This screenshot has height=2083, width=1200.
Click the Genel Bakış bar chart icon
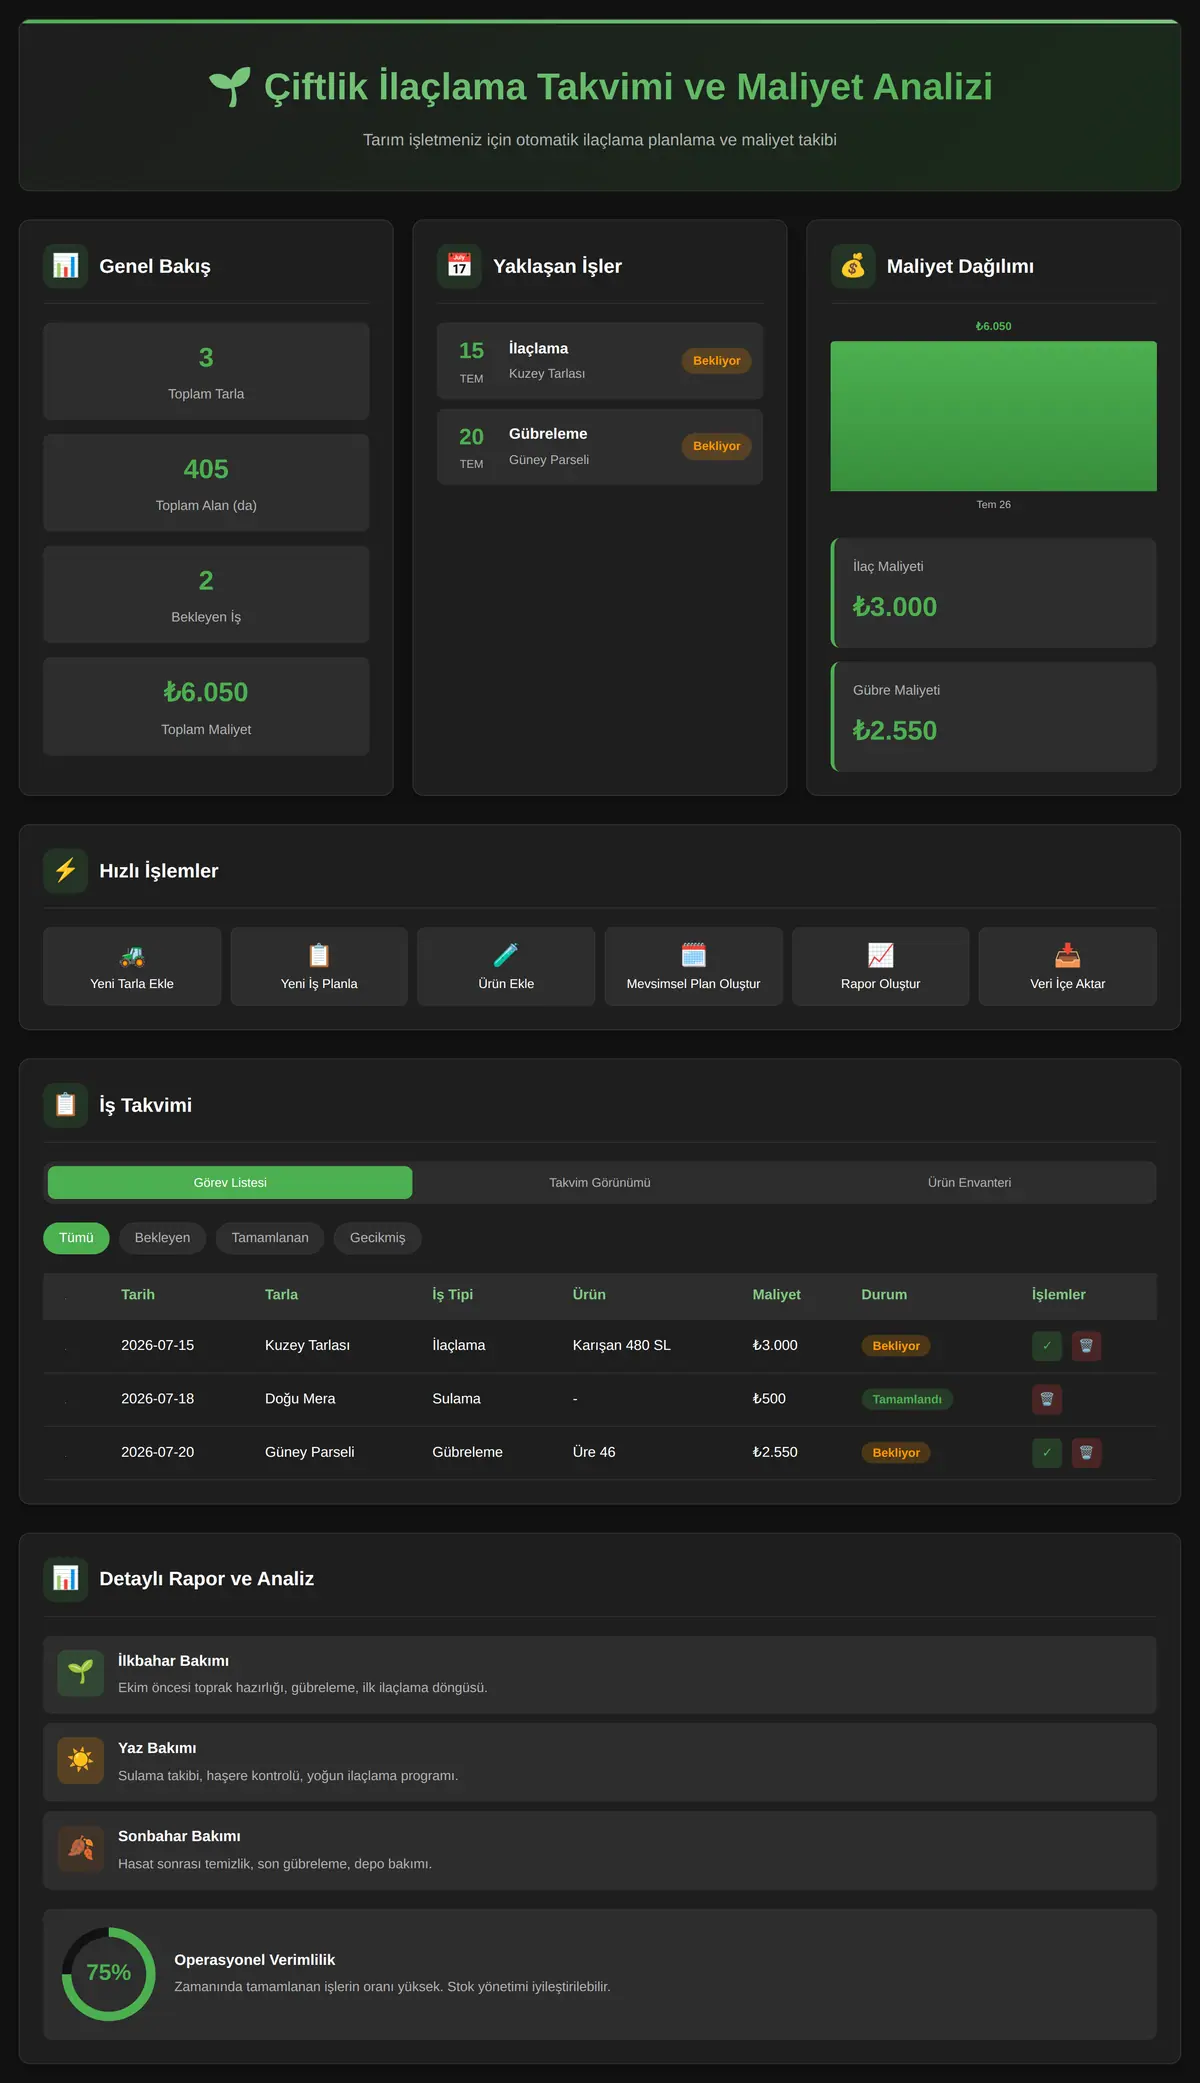pos(66,266)
